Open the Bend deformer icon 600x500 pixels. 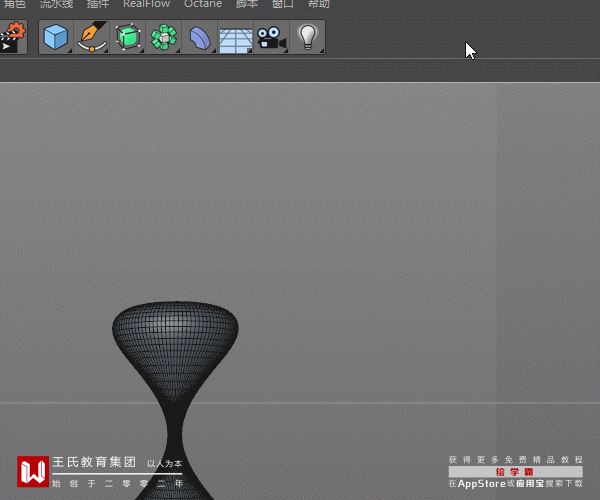pyautogui.click(x=200, y=37)
